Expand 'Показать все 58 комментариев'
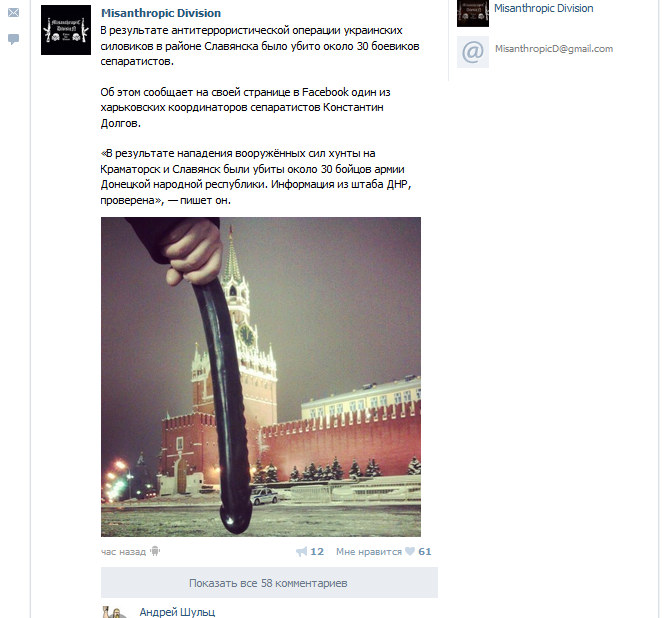672x618 pixels. coord(270,583)
